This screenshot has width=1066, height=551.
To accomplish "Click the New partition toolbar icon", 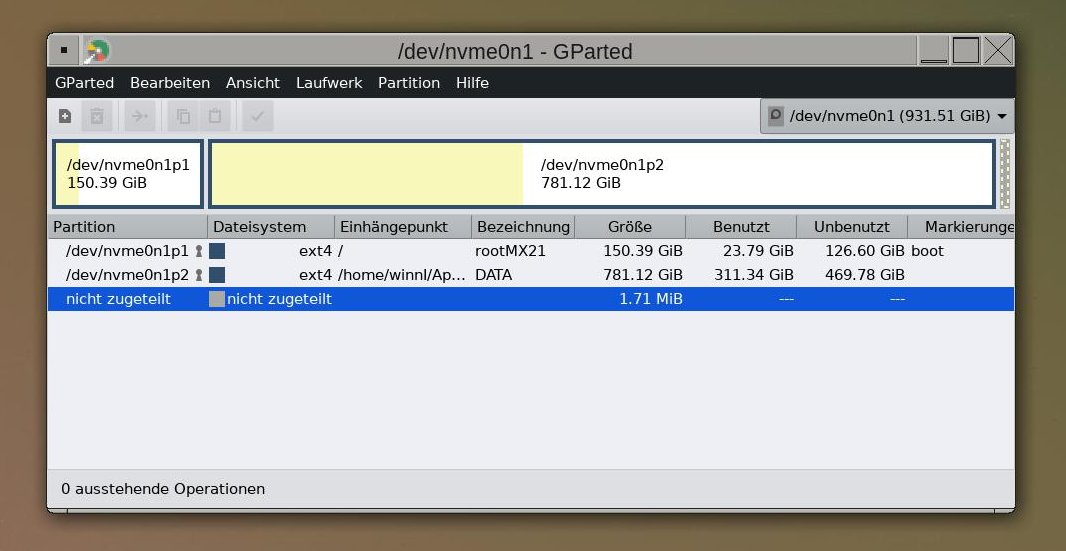I will pyautogui.click(x=65, y=116).
